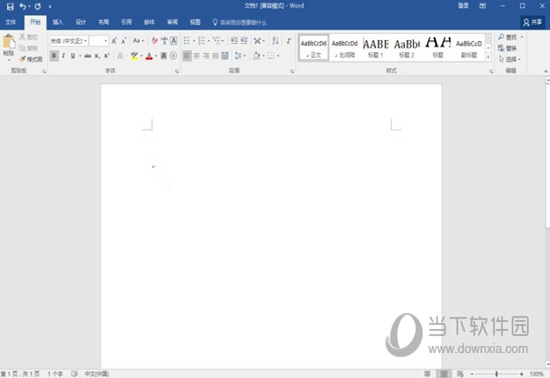The height and width of the screenshot is (378, 550).
Task: Click the Find magnifier icon
Action: pyautogui.click(x=502, y=37)
